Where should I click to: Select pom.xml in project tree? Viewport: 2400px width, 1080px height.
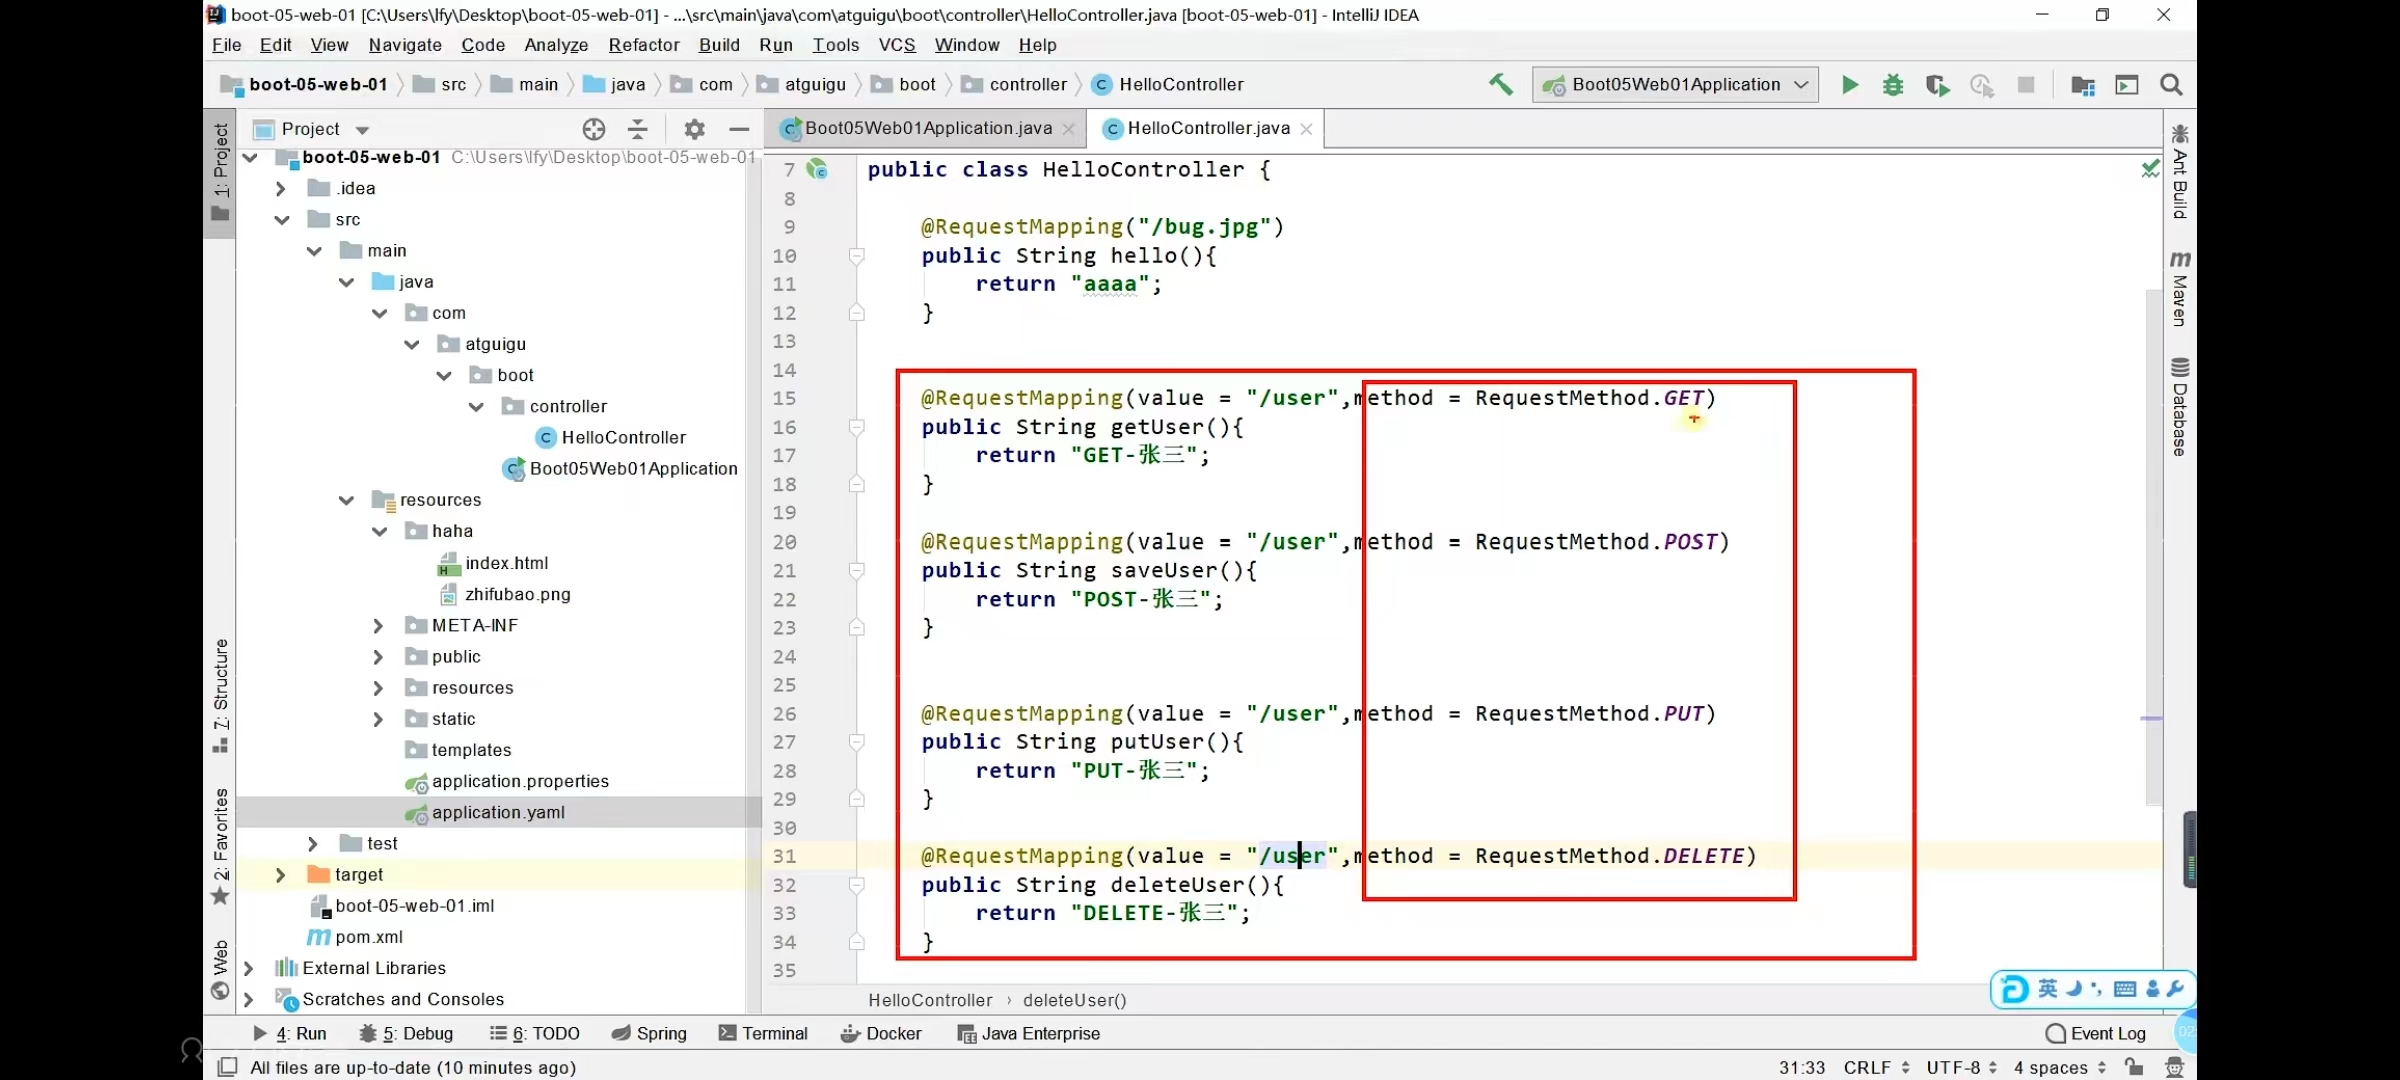(368, 937)
